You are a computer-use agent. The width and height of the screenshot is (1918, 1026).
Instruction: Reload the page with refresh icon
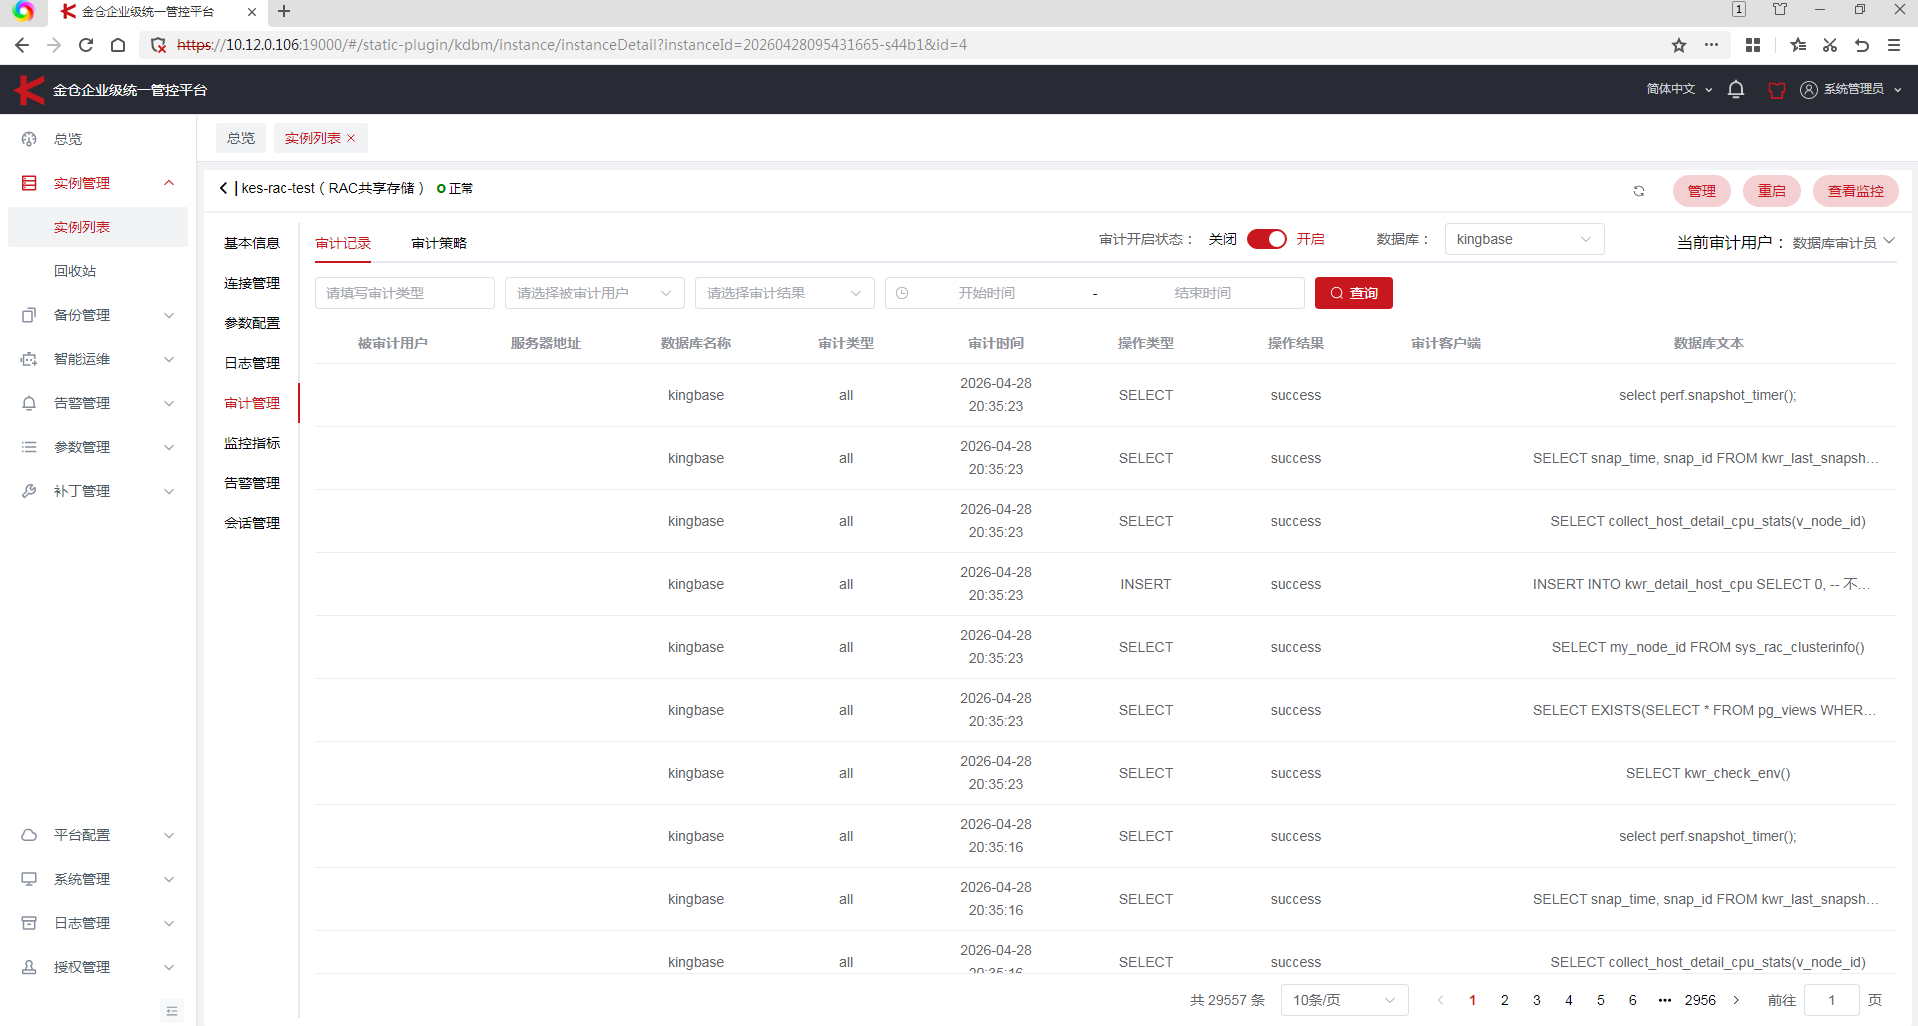86,45
